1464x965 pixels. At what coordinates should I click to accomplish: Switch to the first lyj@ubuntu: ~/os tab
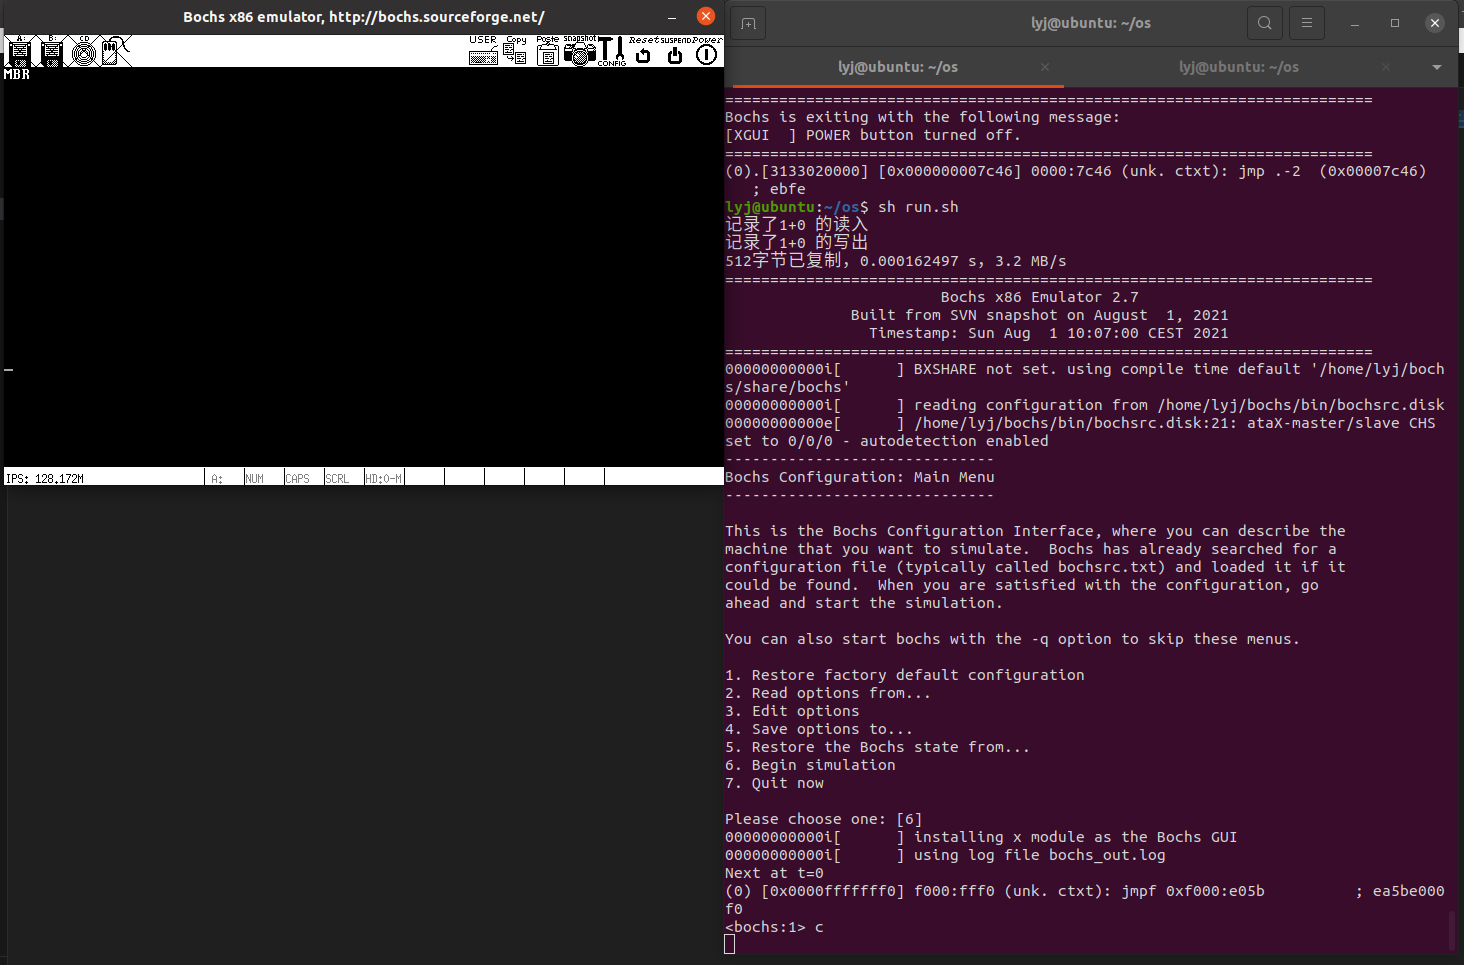pyautogui.click(x=897, y=67)
